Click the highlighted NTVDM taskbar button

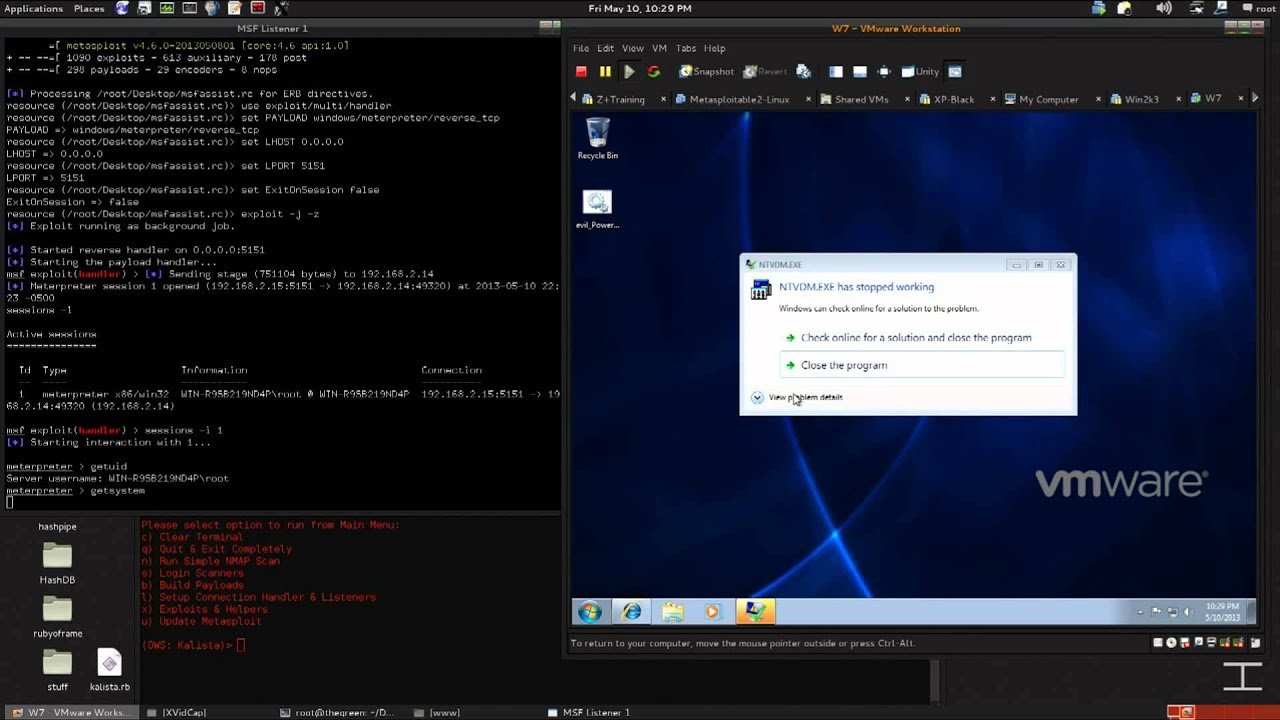pos(755,611)
